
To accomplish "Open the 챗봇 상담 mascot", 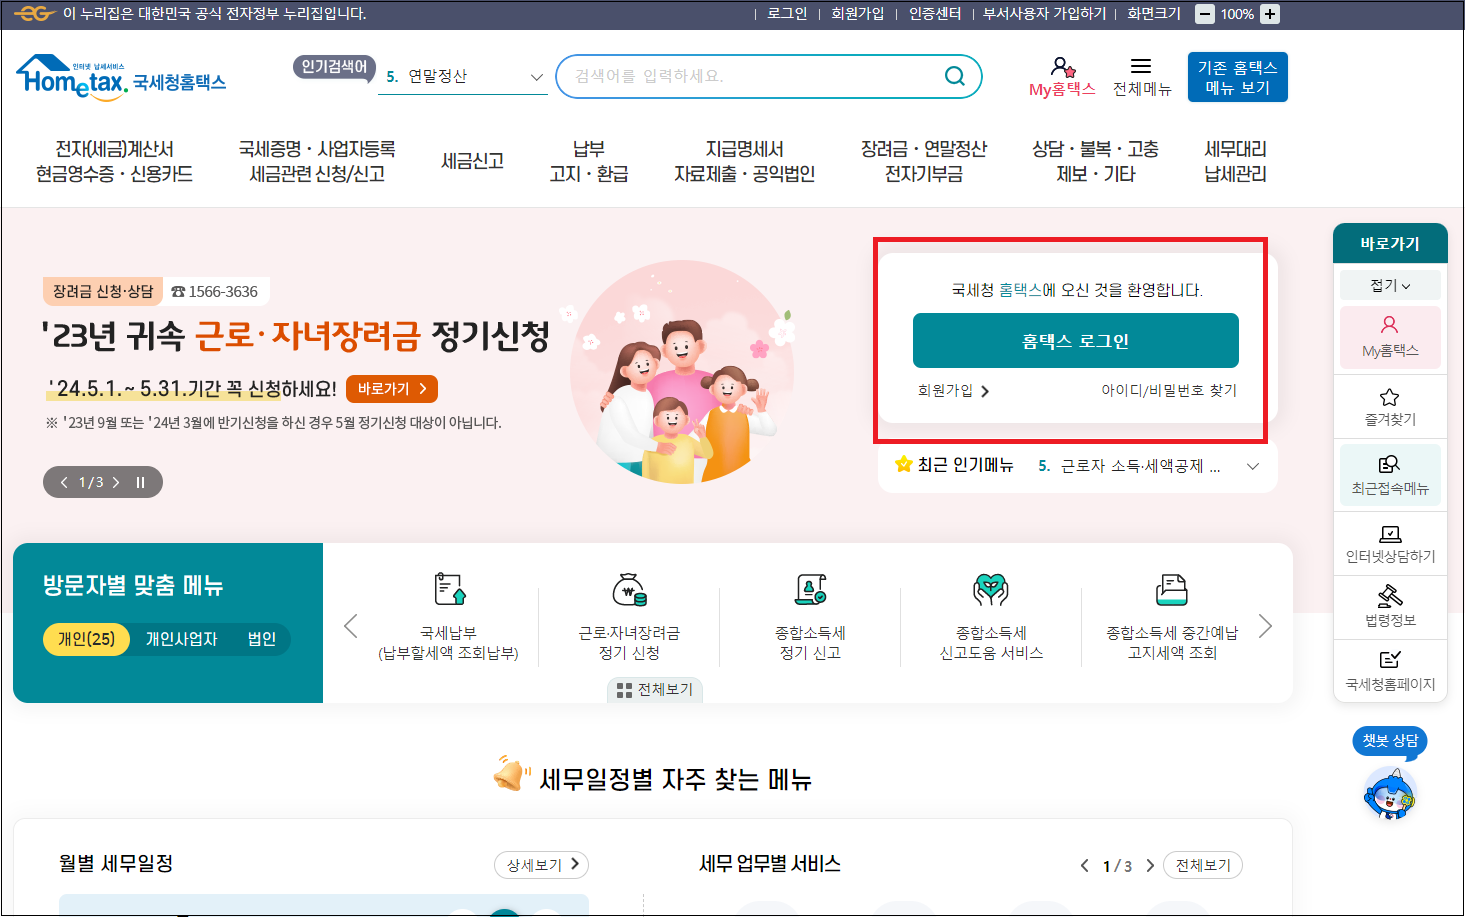I will click(1390, 794).
